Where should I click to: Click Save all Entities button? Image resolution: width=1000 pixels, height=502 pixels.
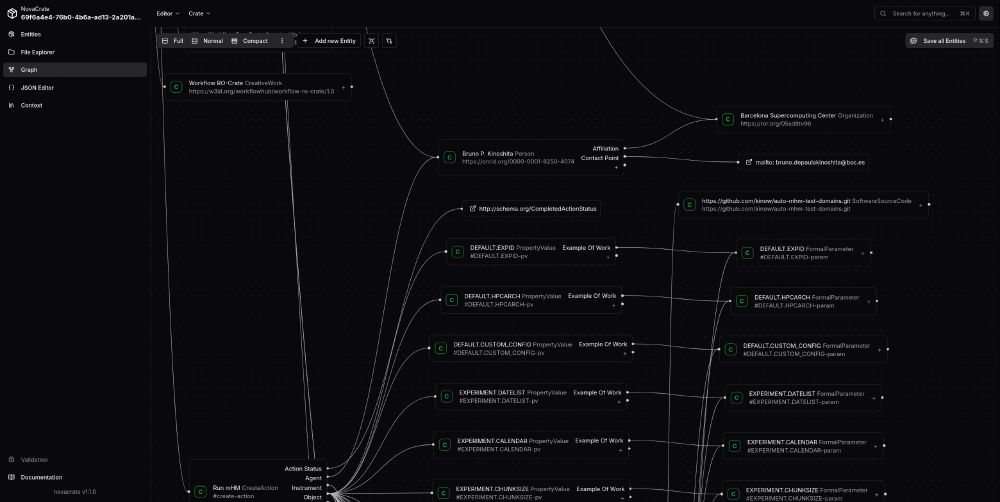[949, 41]
